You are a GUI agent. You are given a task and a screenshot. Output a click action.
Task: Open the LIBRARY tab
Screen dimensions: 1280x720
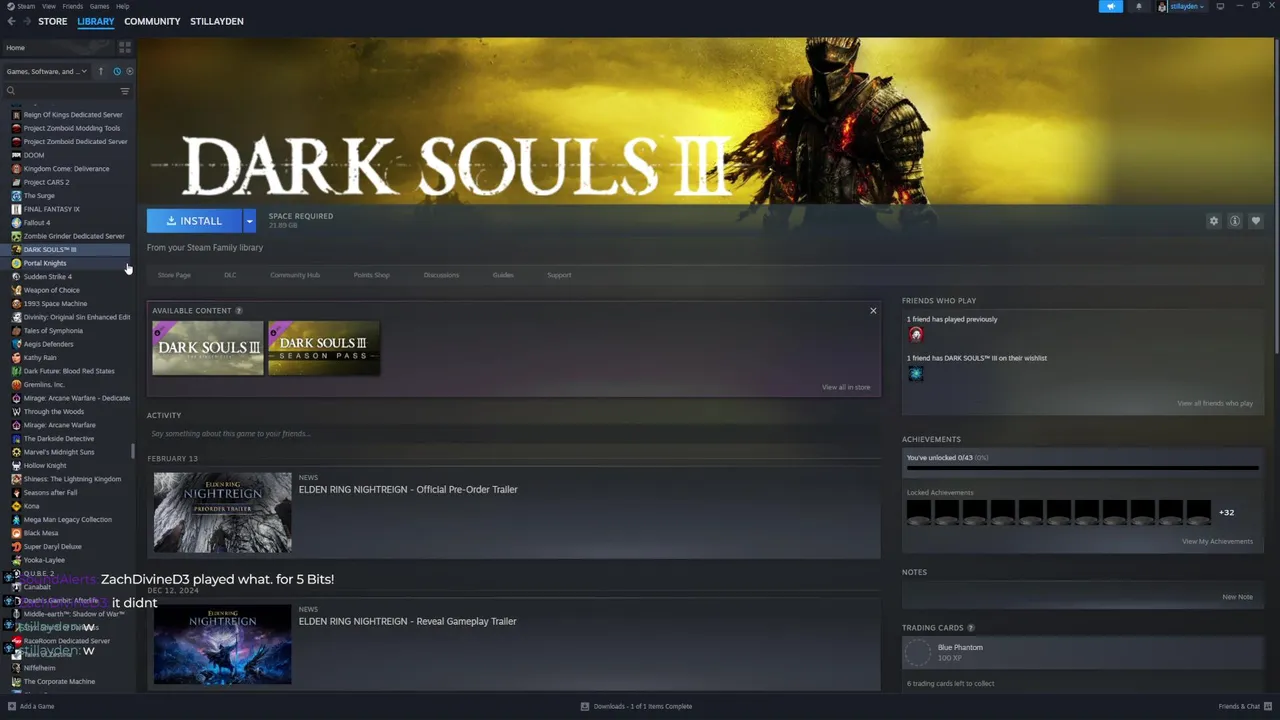(96, 21)
